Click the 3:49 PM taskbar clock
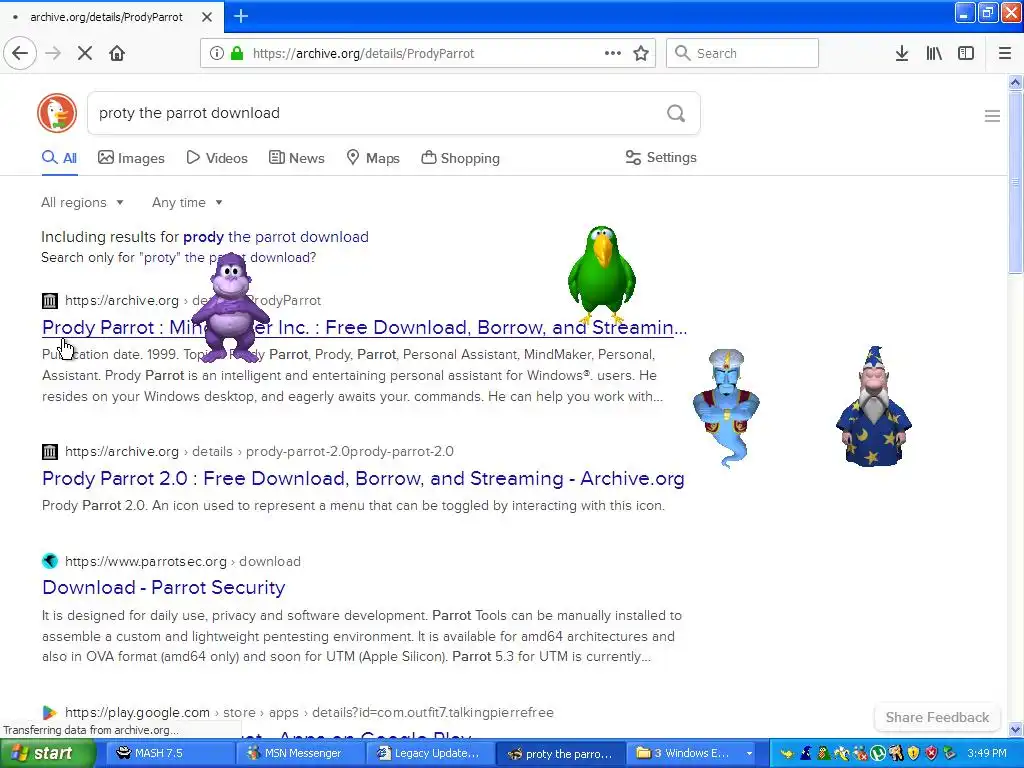Viewport: 1024px width, 768px height. (x=987, y=753)
